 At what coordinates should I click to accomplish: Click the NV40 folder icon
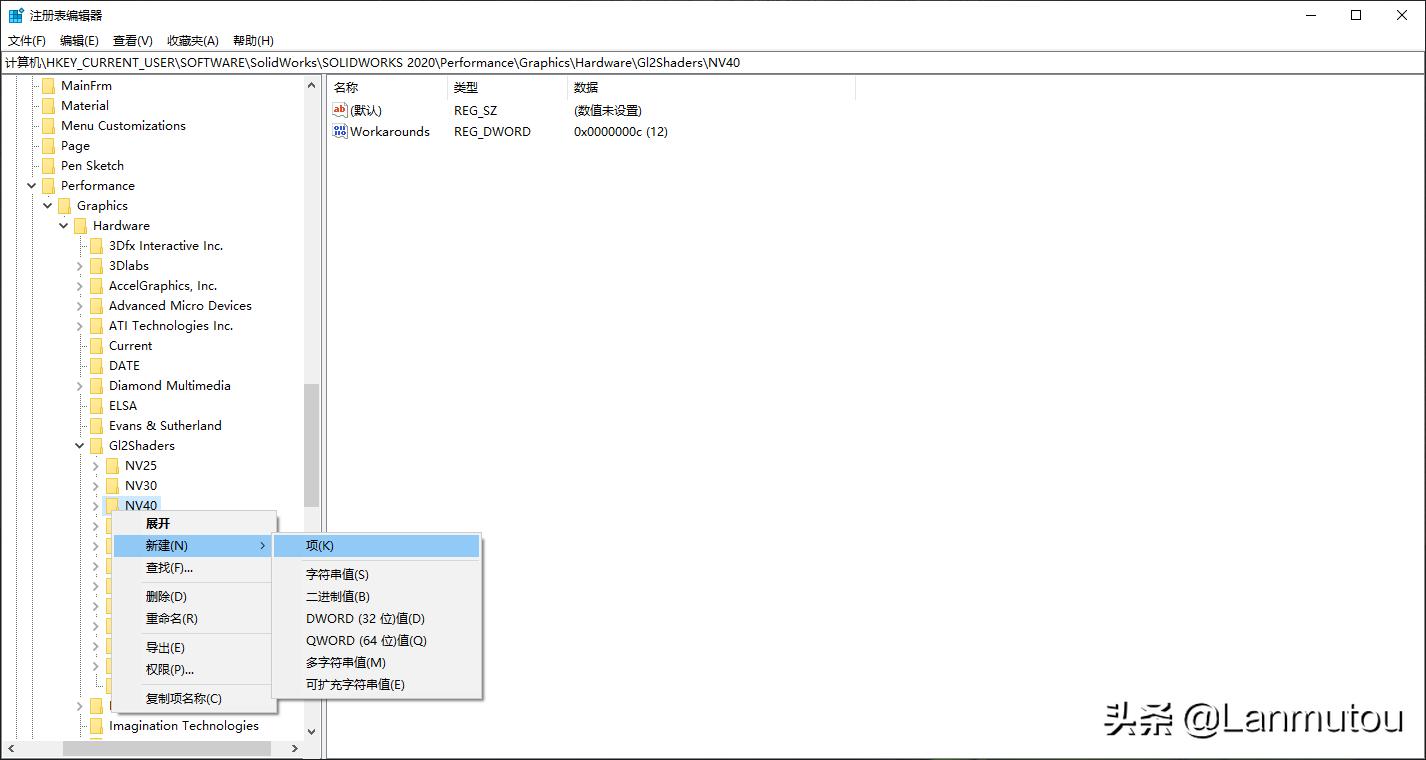pos(110,505)
